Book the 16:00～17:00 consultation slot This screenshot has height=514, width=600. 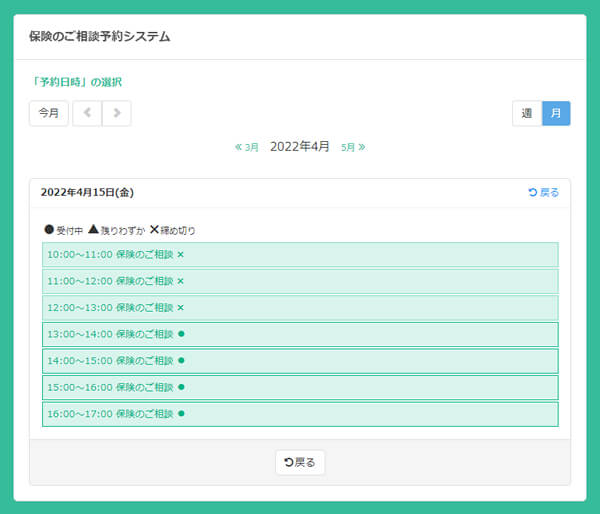300,413
